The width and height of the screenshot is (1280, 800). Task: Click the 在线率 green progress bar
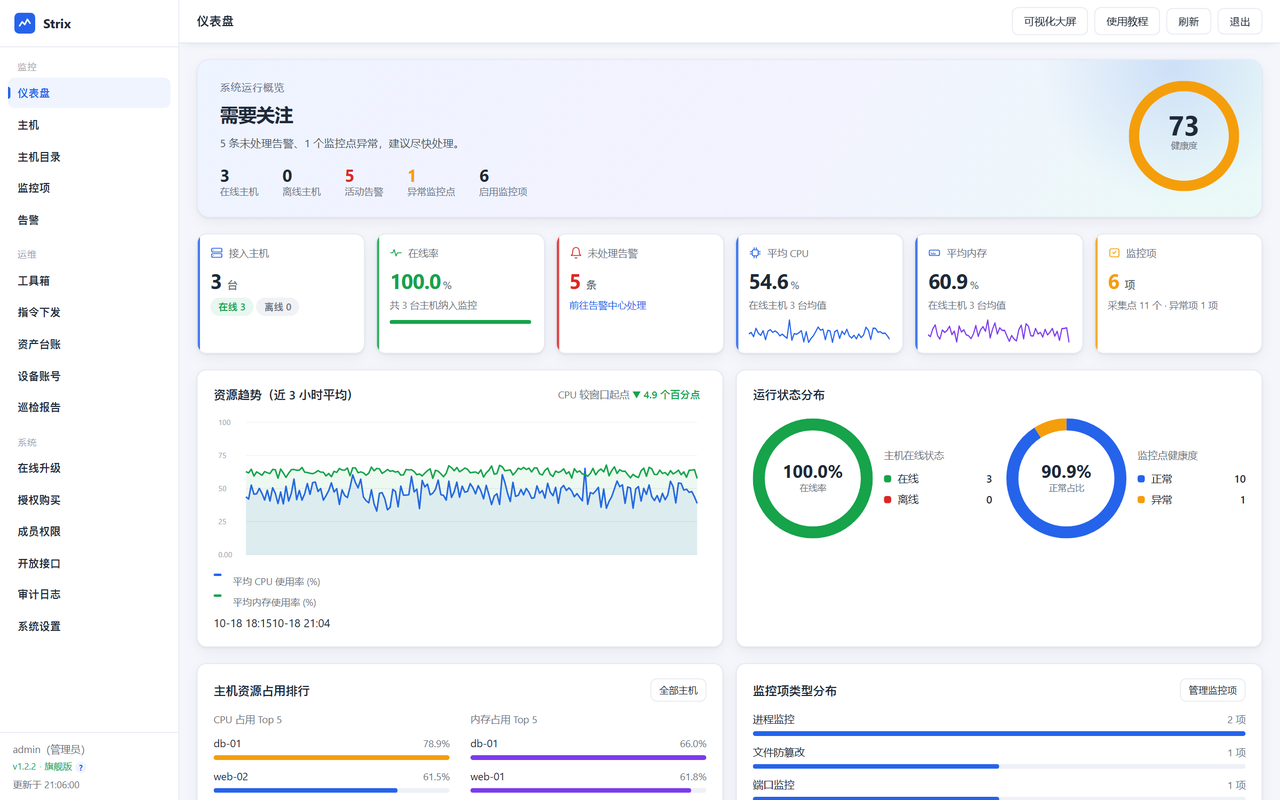(x=460, y=322)
